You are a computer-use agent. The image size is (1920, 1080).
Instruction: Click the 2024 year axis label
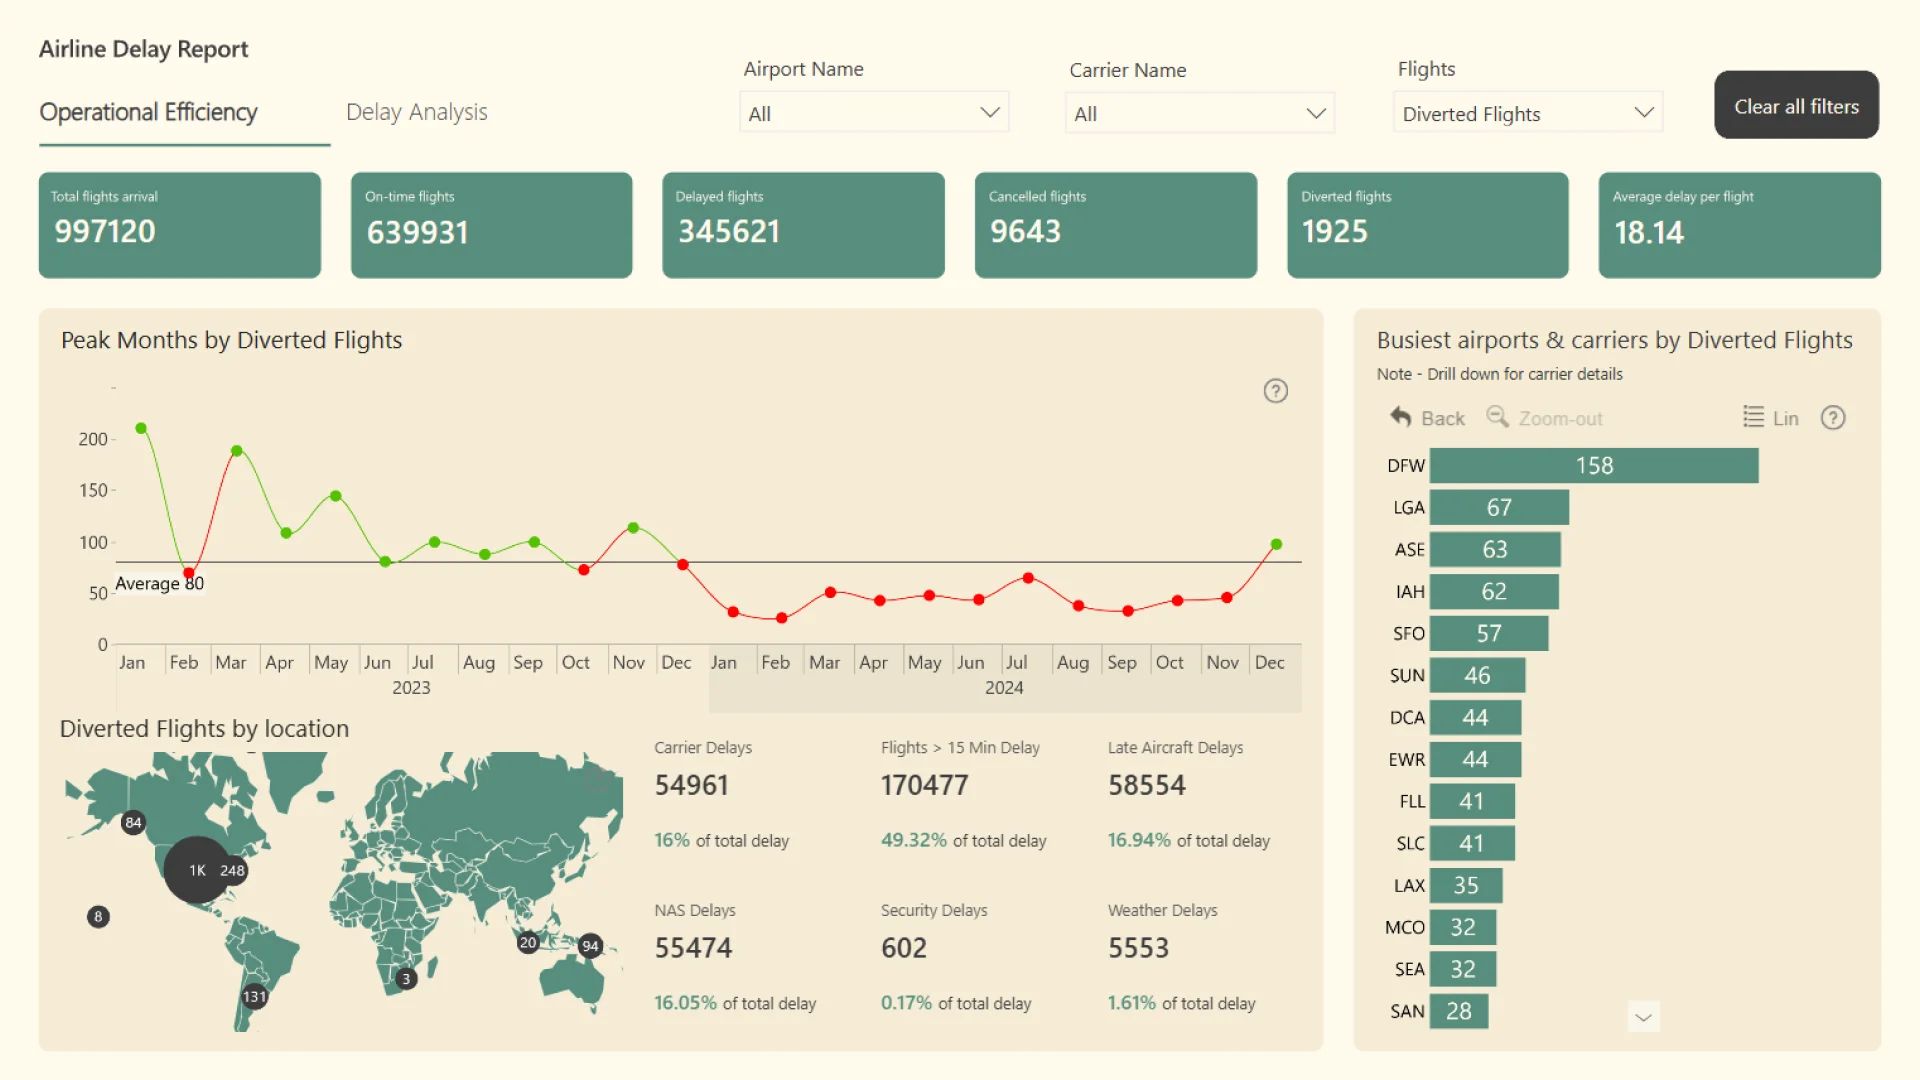point(1004,688)
